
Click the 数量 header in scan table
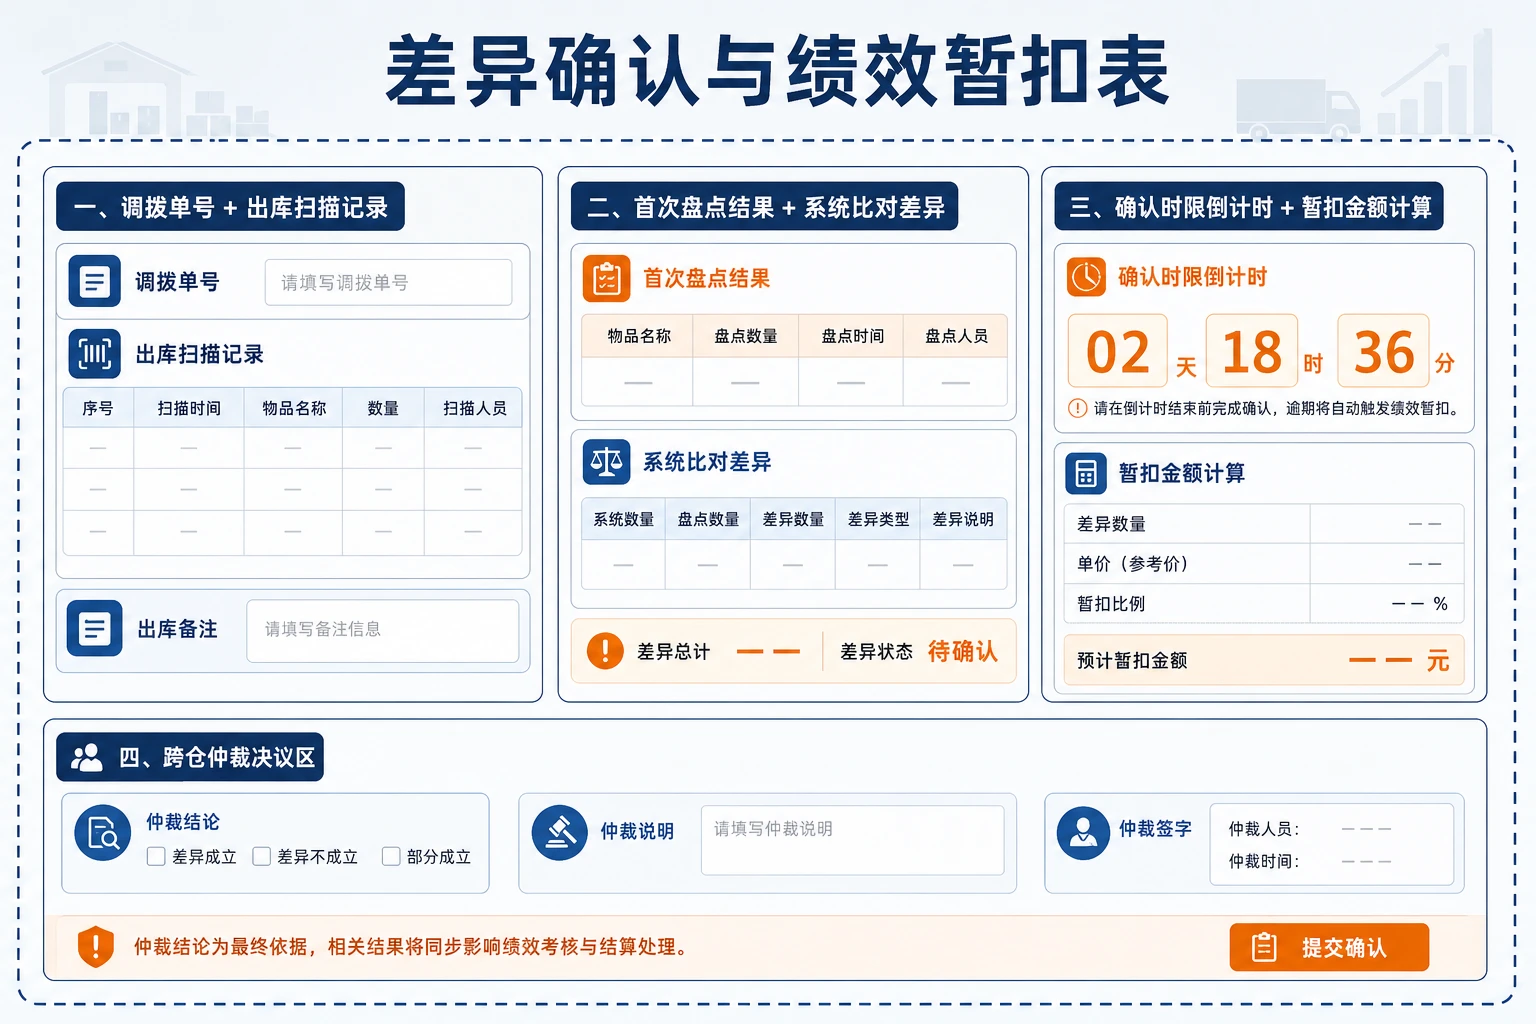(383, 408)
